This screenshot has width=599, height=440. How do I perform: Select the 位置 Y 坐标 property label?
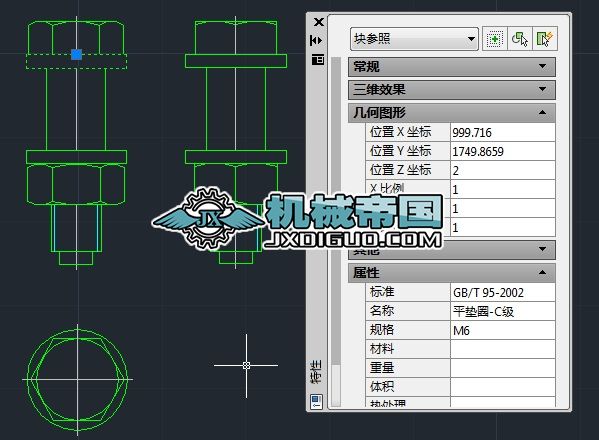pyautogui.click(x=408, y=152)
